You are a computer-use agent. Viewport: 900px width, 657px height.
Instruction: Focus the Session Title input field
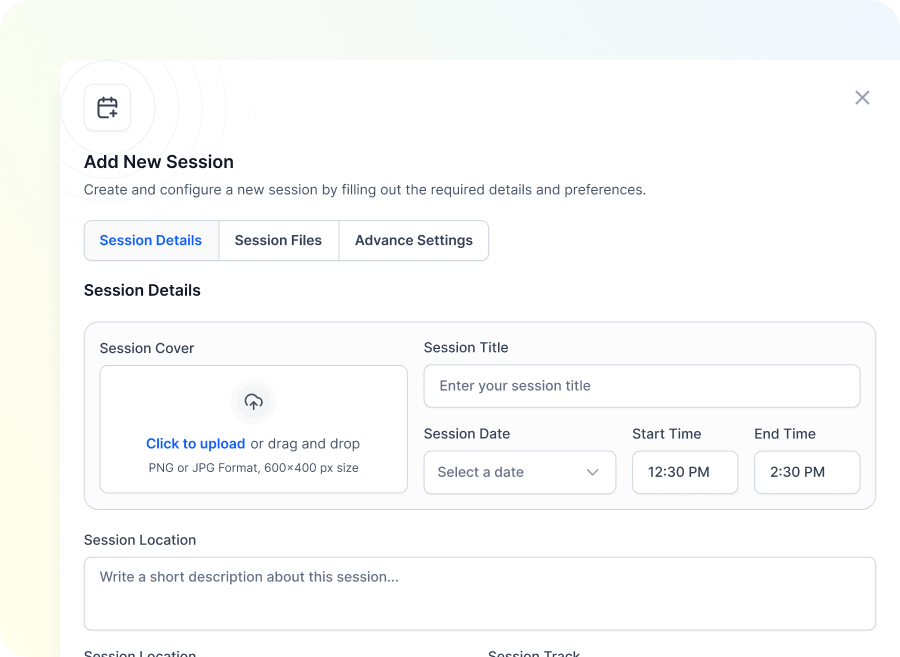point(642,386)
